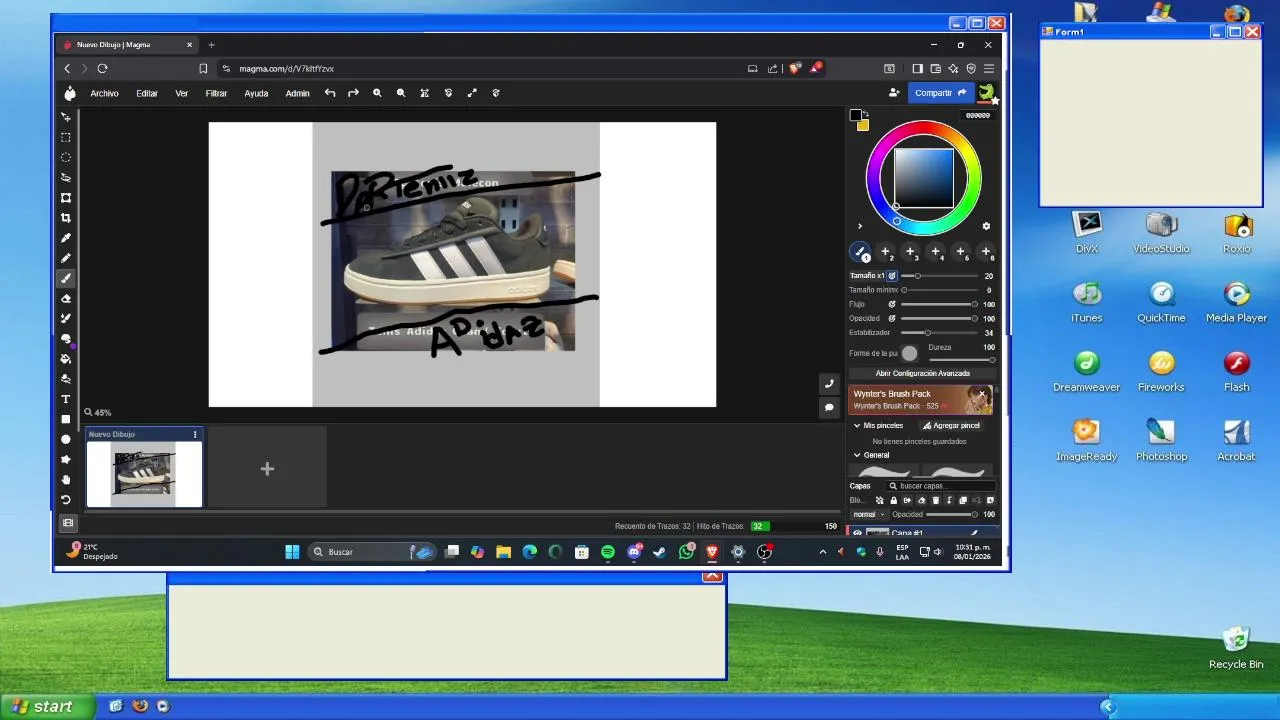The image size is (1280, 720).
Task: Collapse the General brushes section
Action: 857,455
